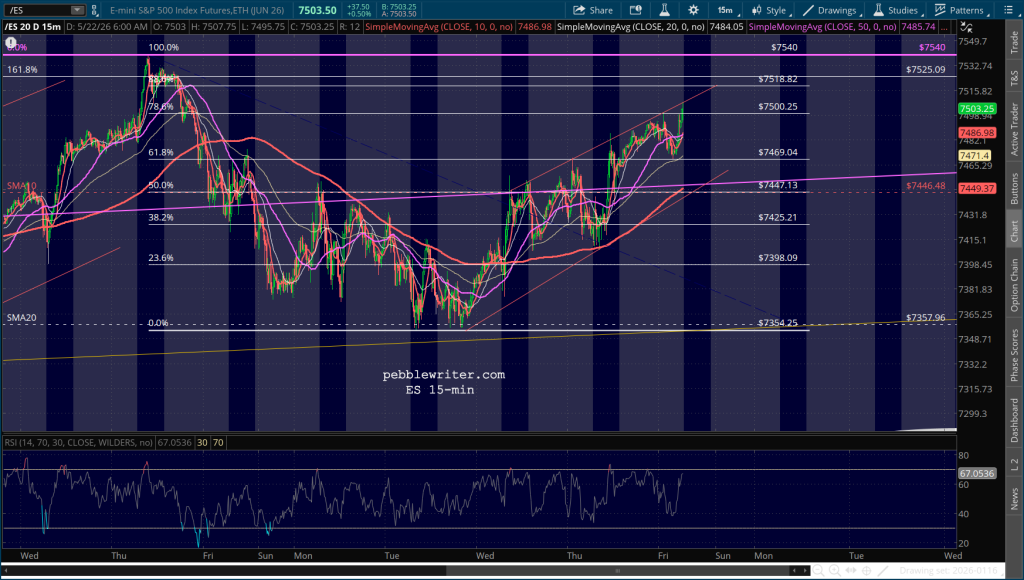Click the symbol link chain icon

click(95, 10)
